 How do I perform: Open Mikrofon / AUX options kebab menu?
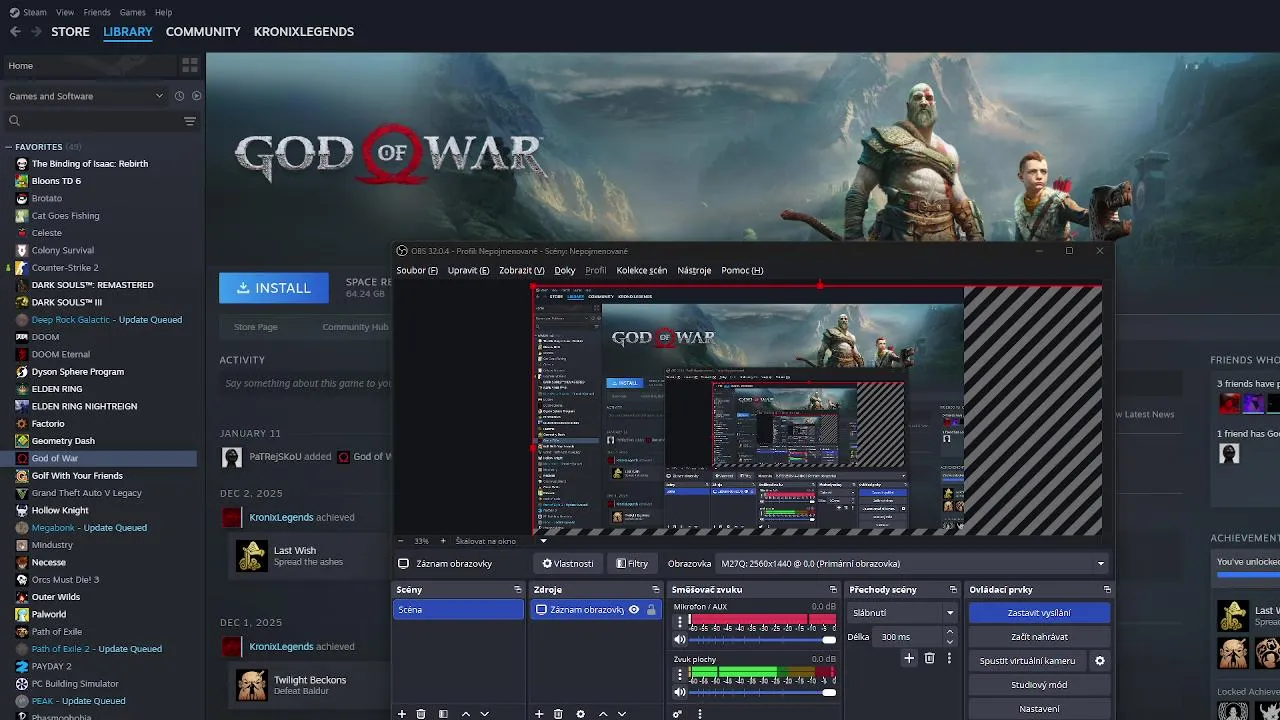coord(680,621)
